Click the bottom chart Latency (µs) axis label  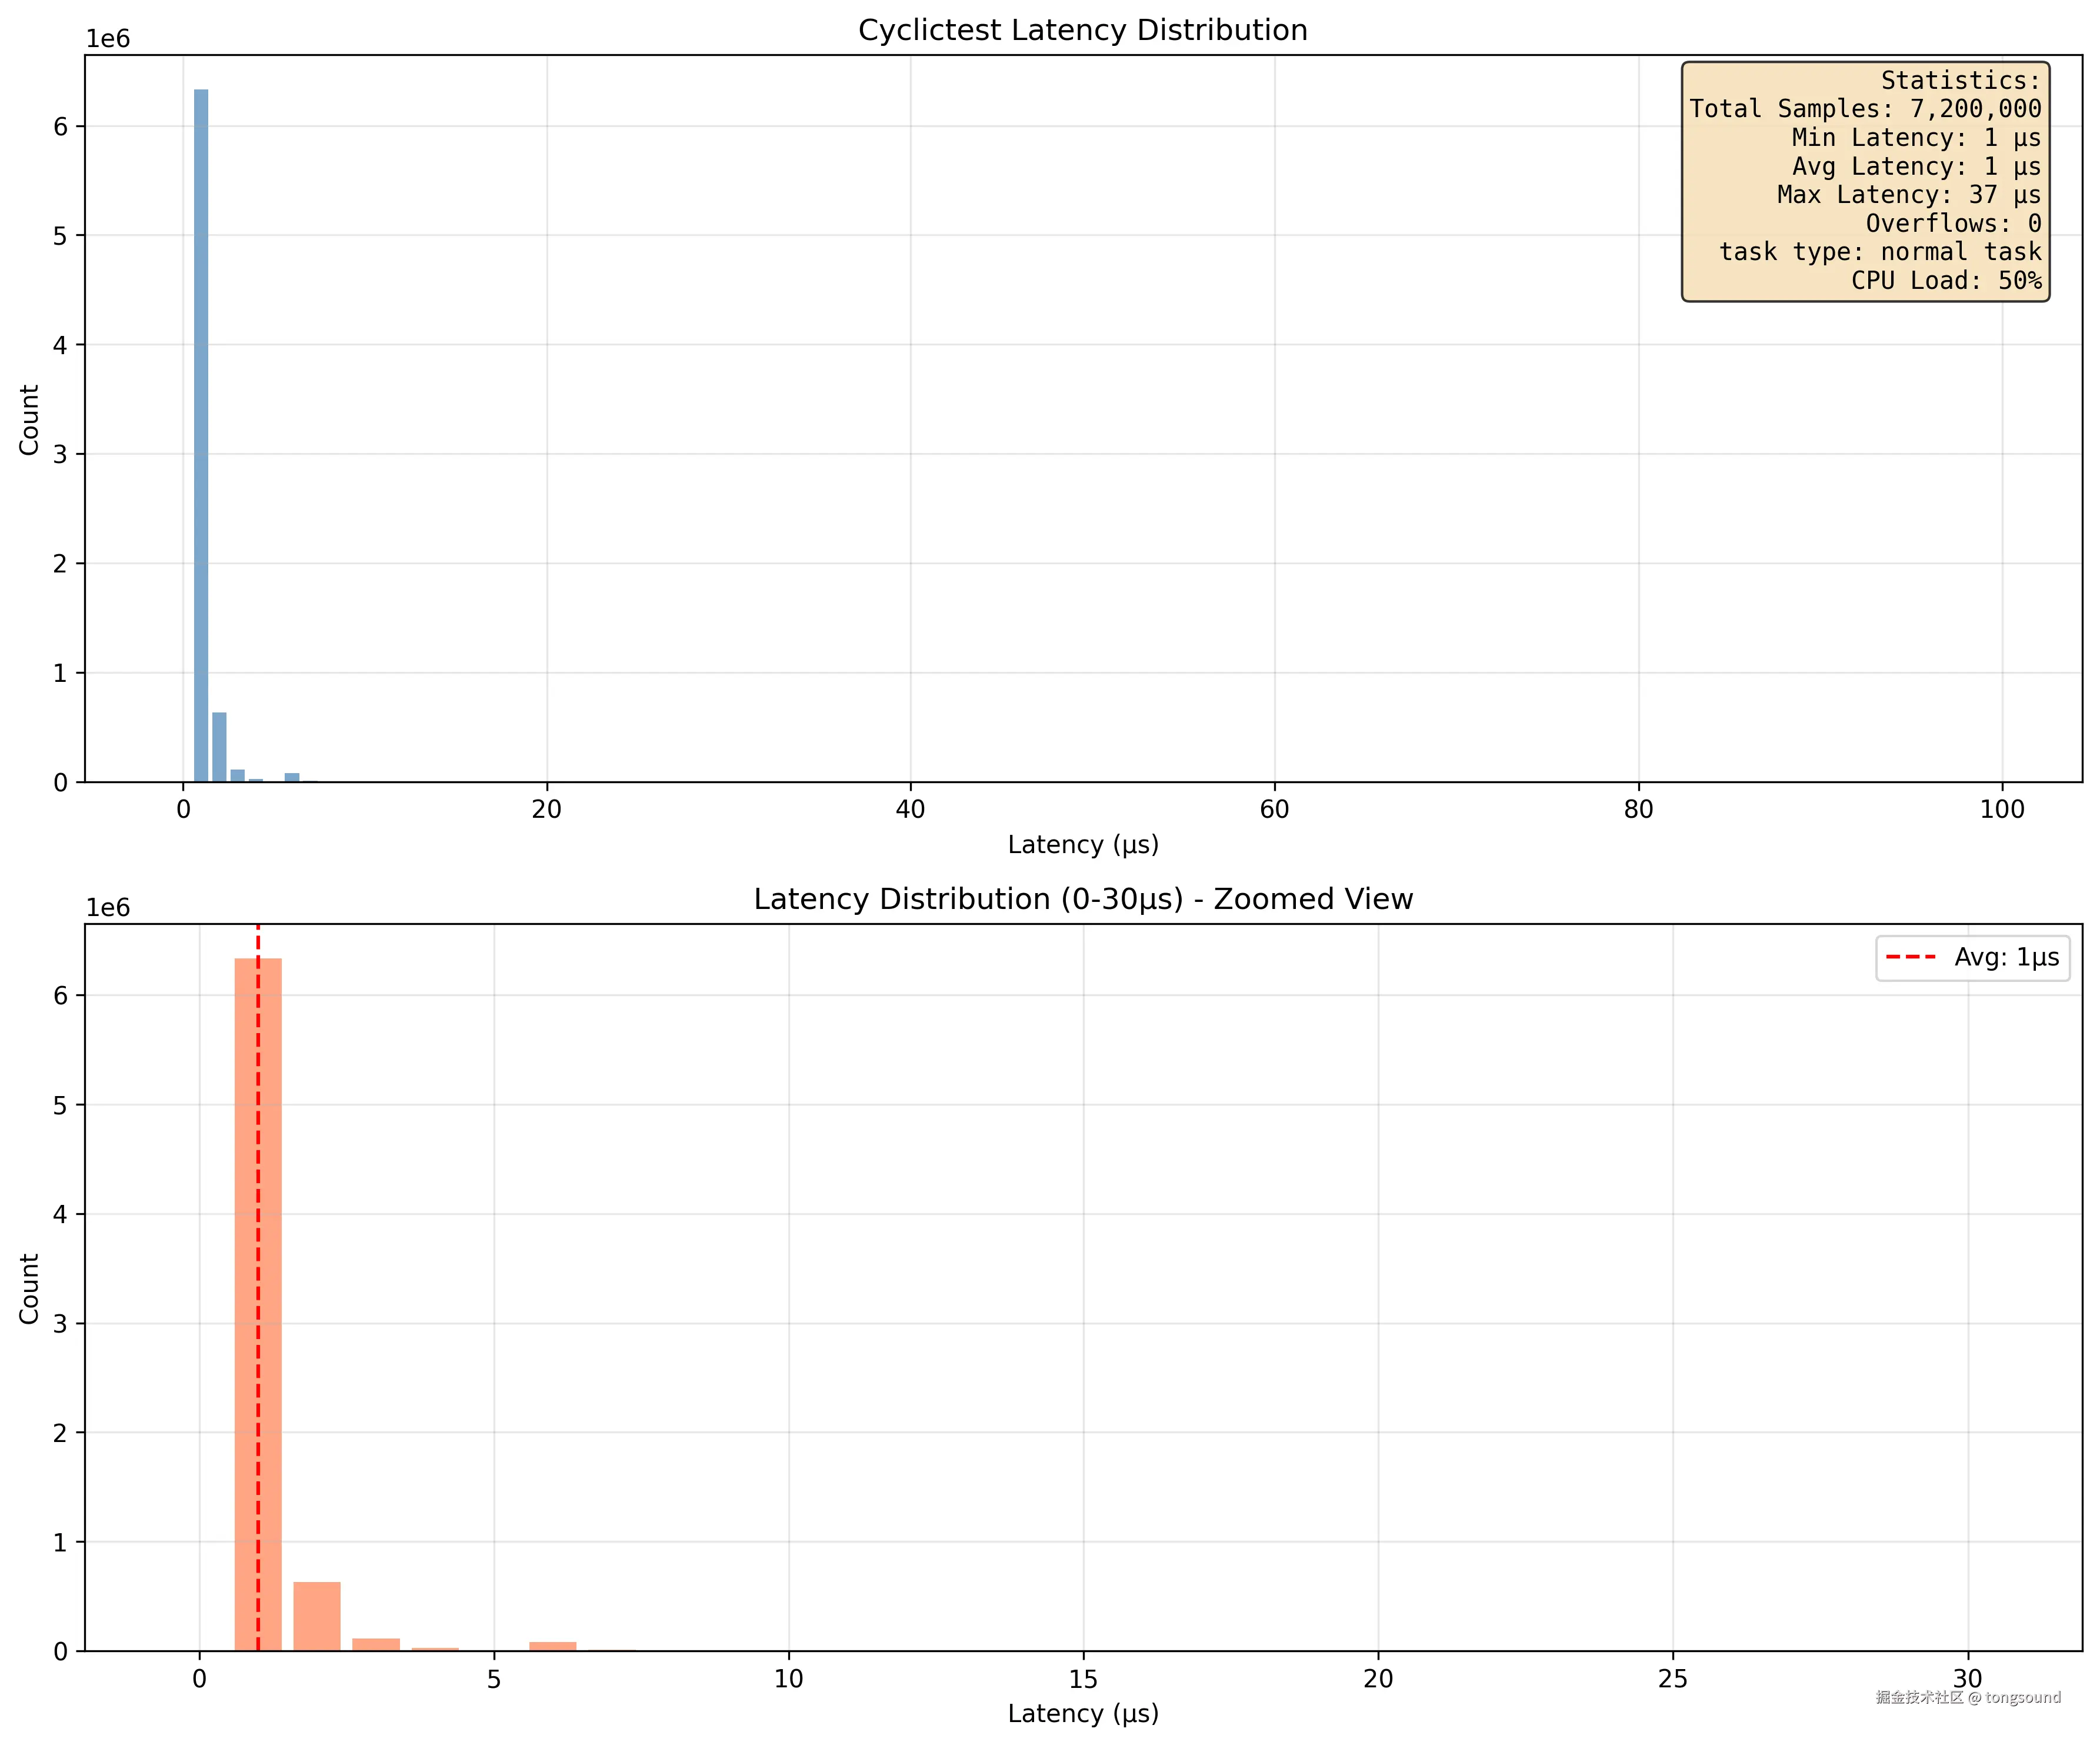(1082, 1714)
